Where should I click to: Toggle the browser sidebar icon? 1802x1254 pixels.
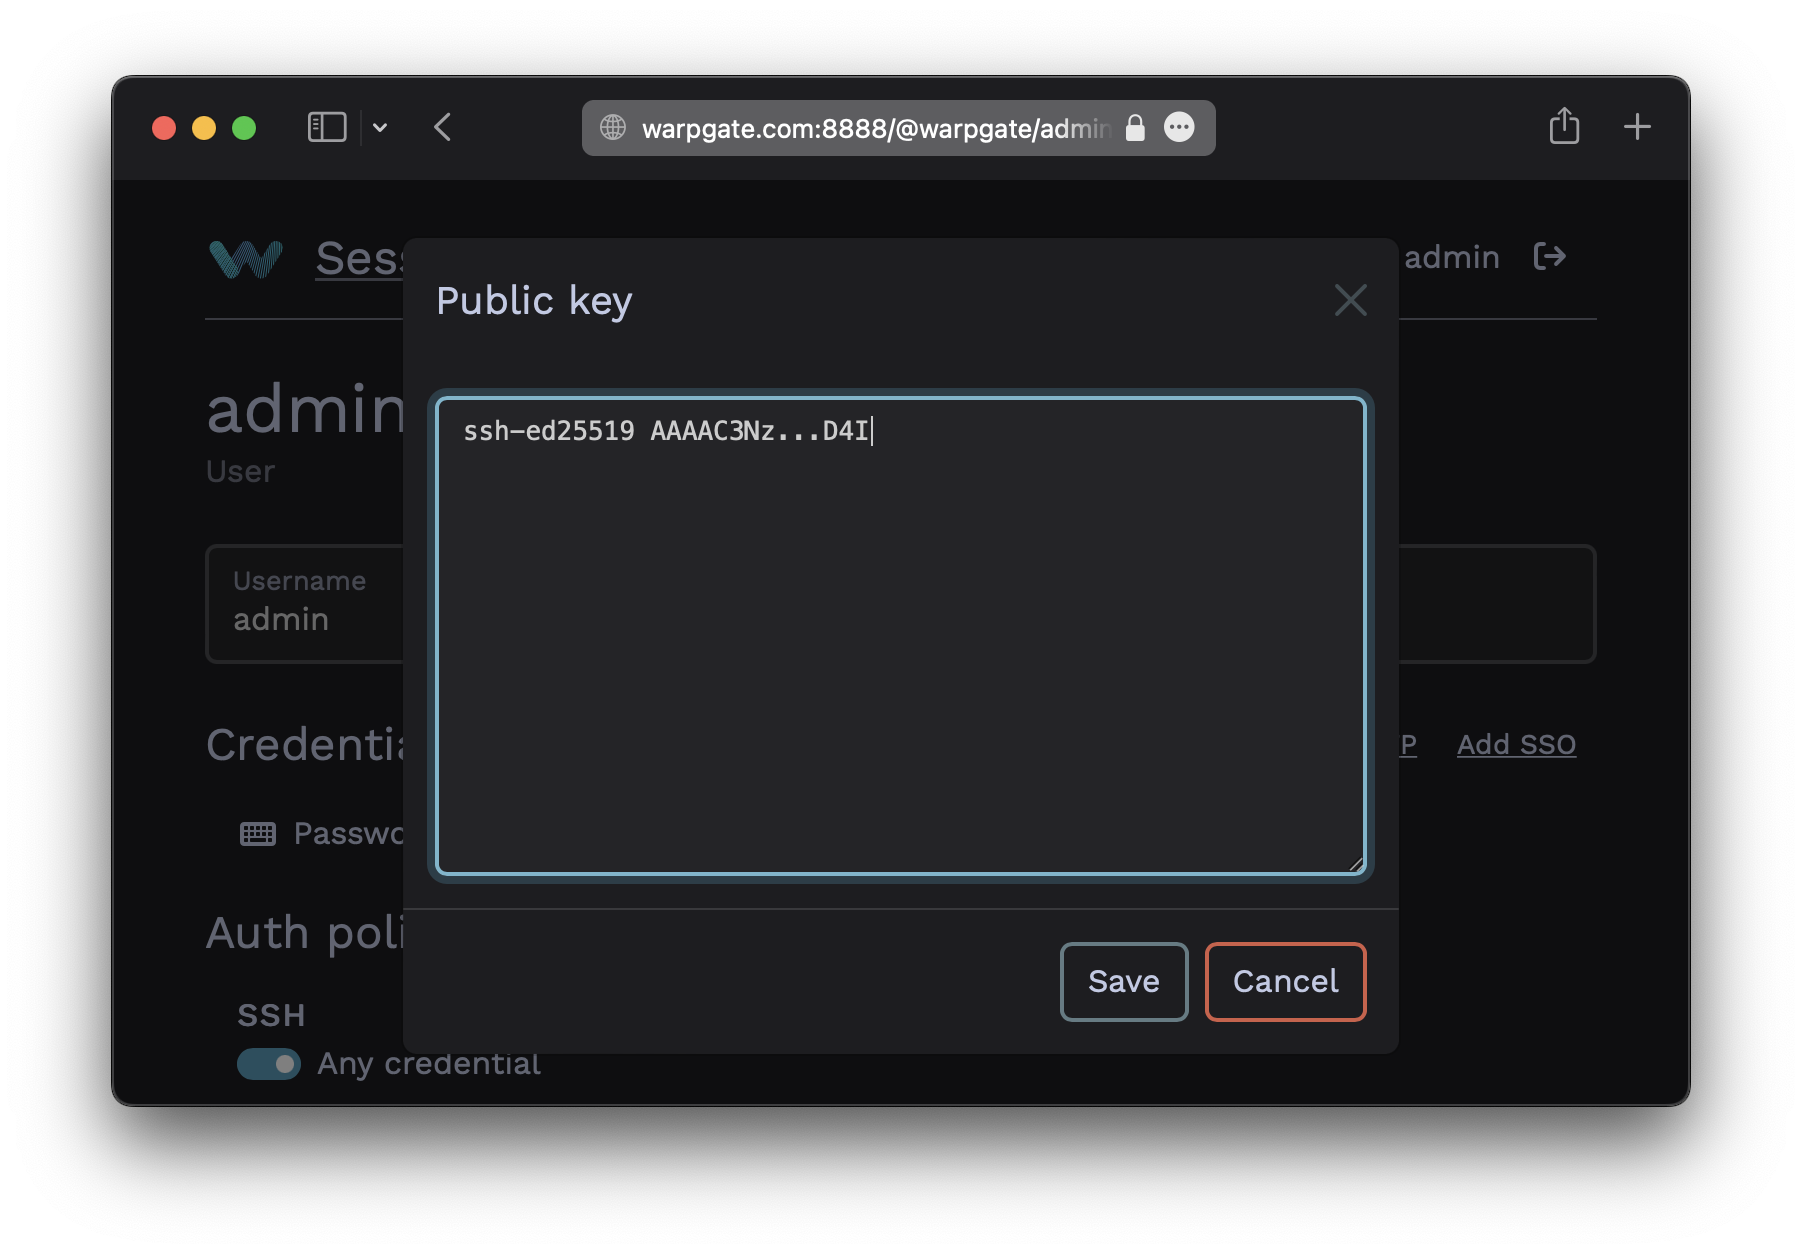tap(327, 127)
